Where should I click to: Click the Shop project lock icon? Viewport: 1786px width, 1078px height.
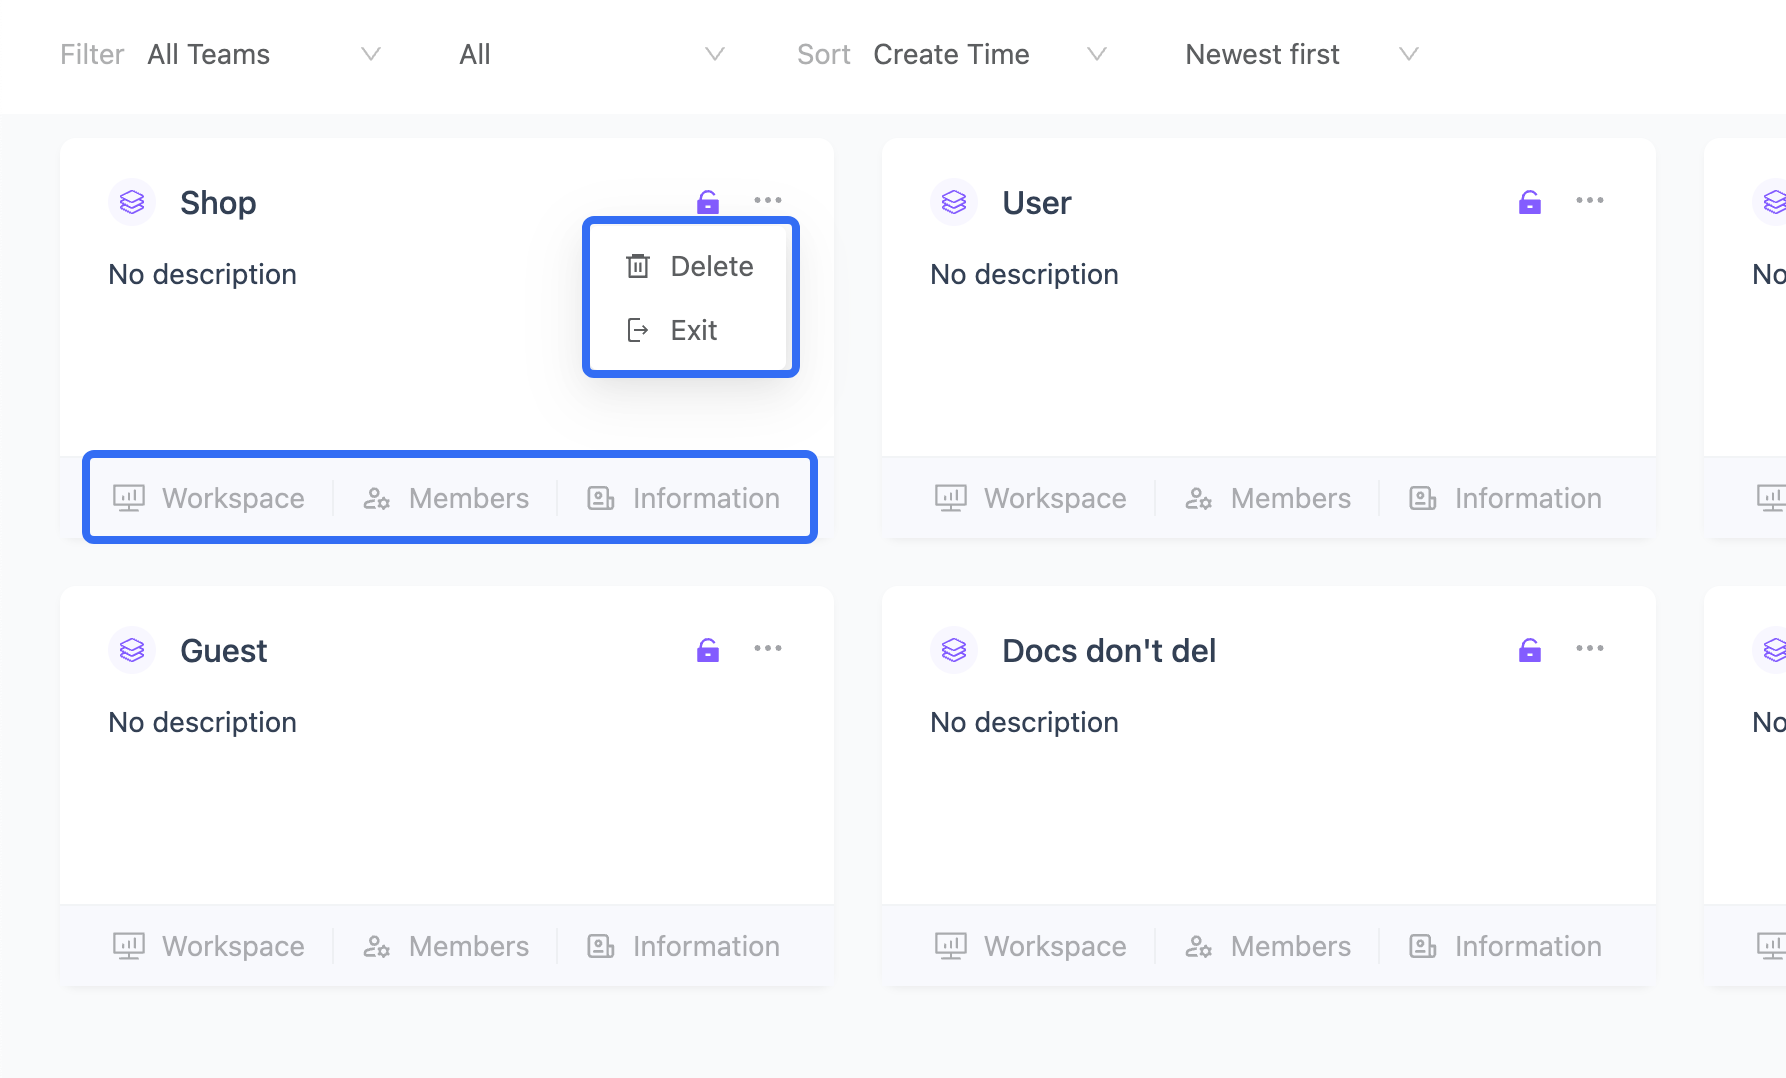(x=708, y=202)
